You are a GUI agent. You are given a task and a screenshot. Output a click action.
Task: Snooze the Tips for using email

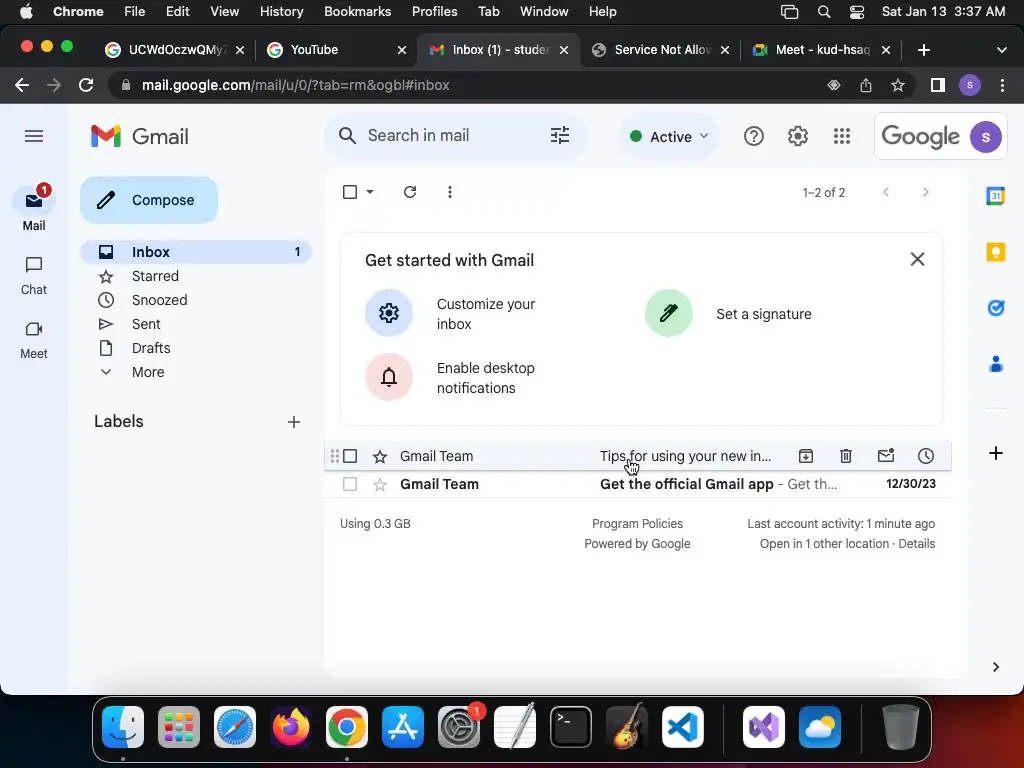[925, 456]
